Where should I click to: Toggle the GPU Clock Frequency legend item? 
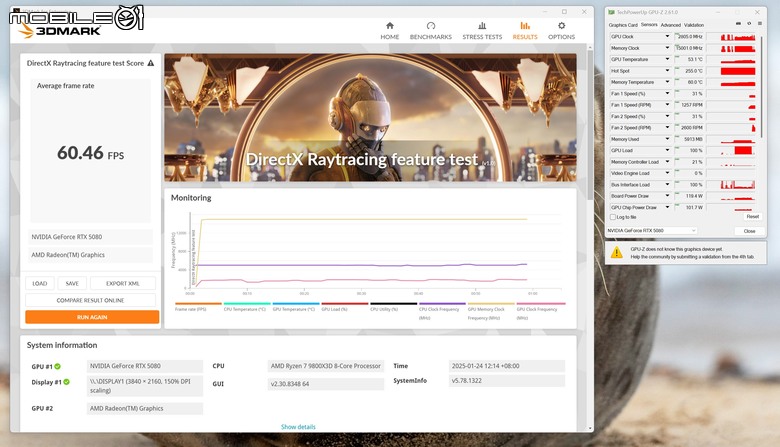click(540, 310)
